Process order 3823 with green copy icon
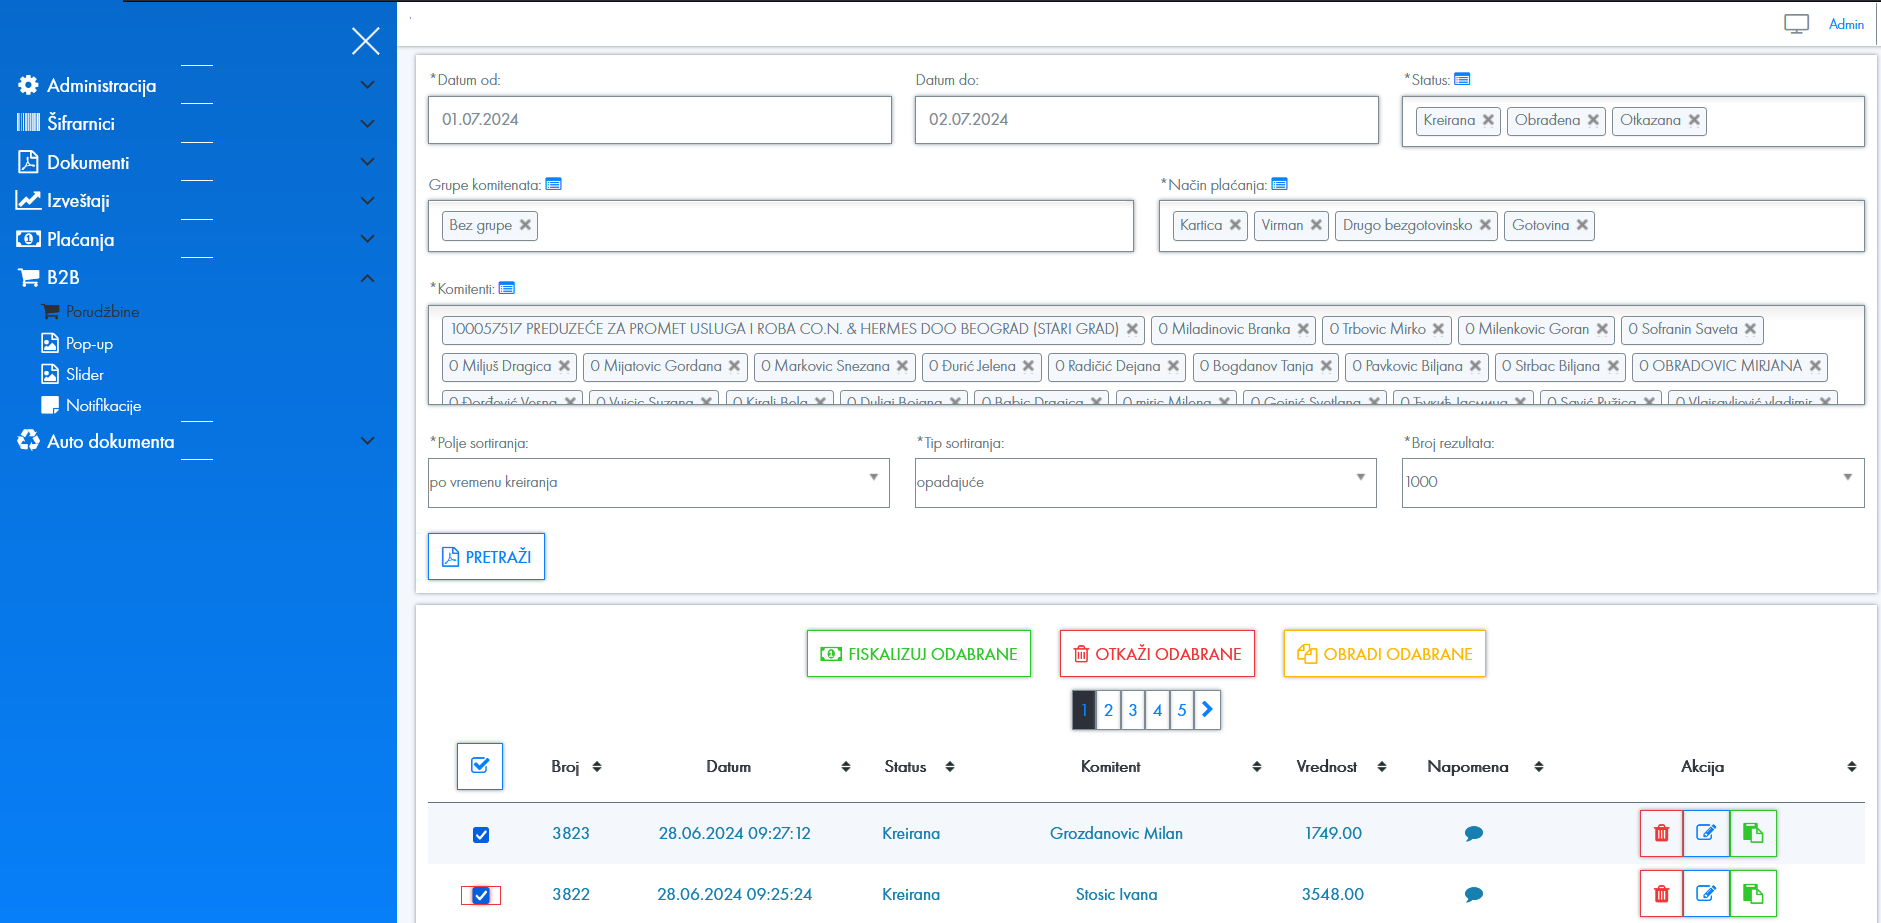This screenshot has width=1881, height=923. pos(1753,833)
